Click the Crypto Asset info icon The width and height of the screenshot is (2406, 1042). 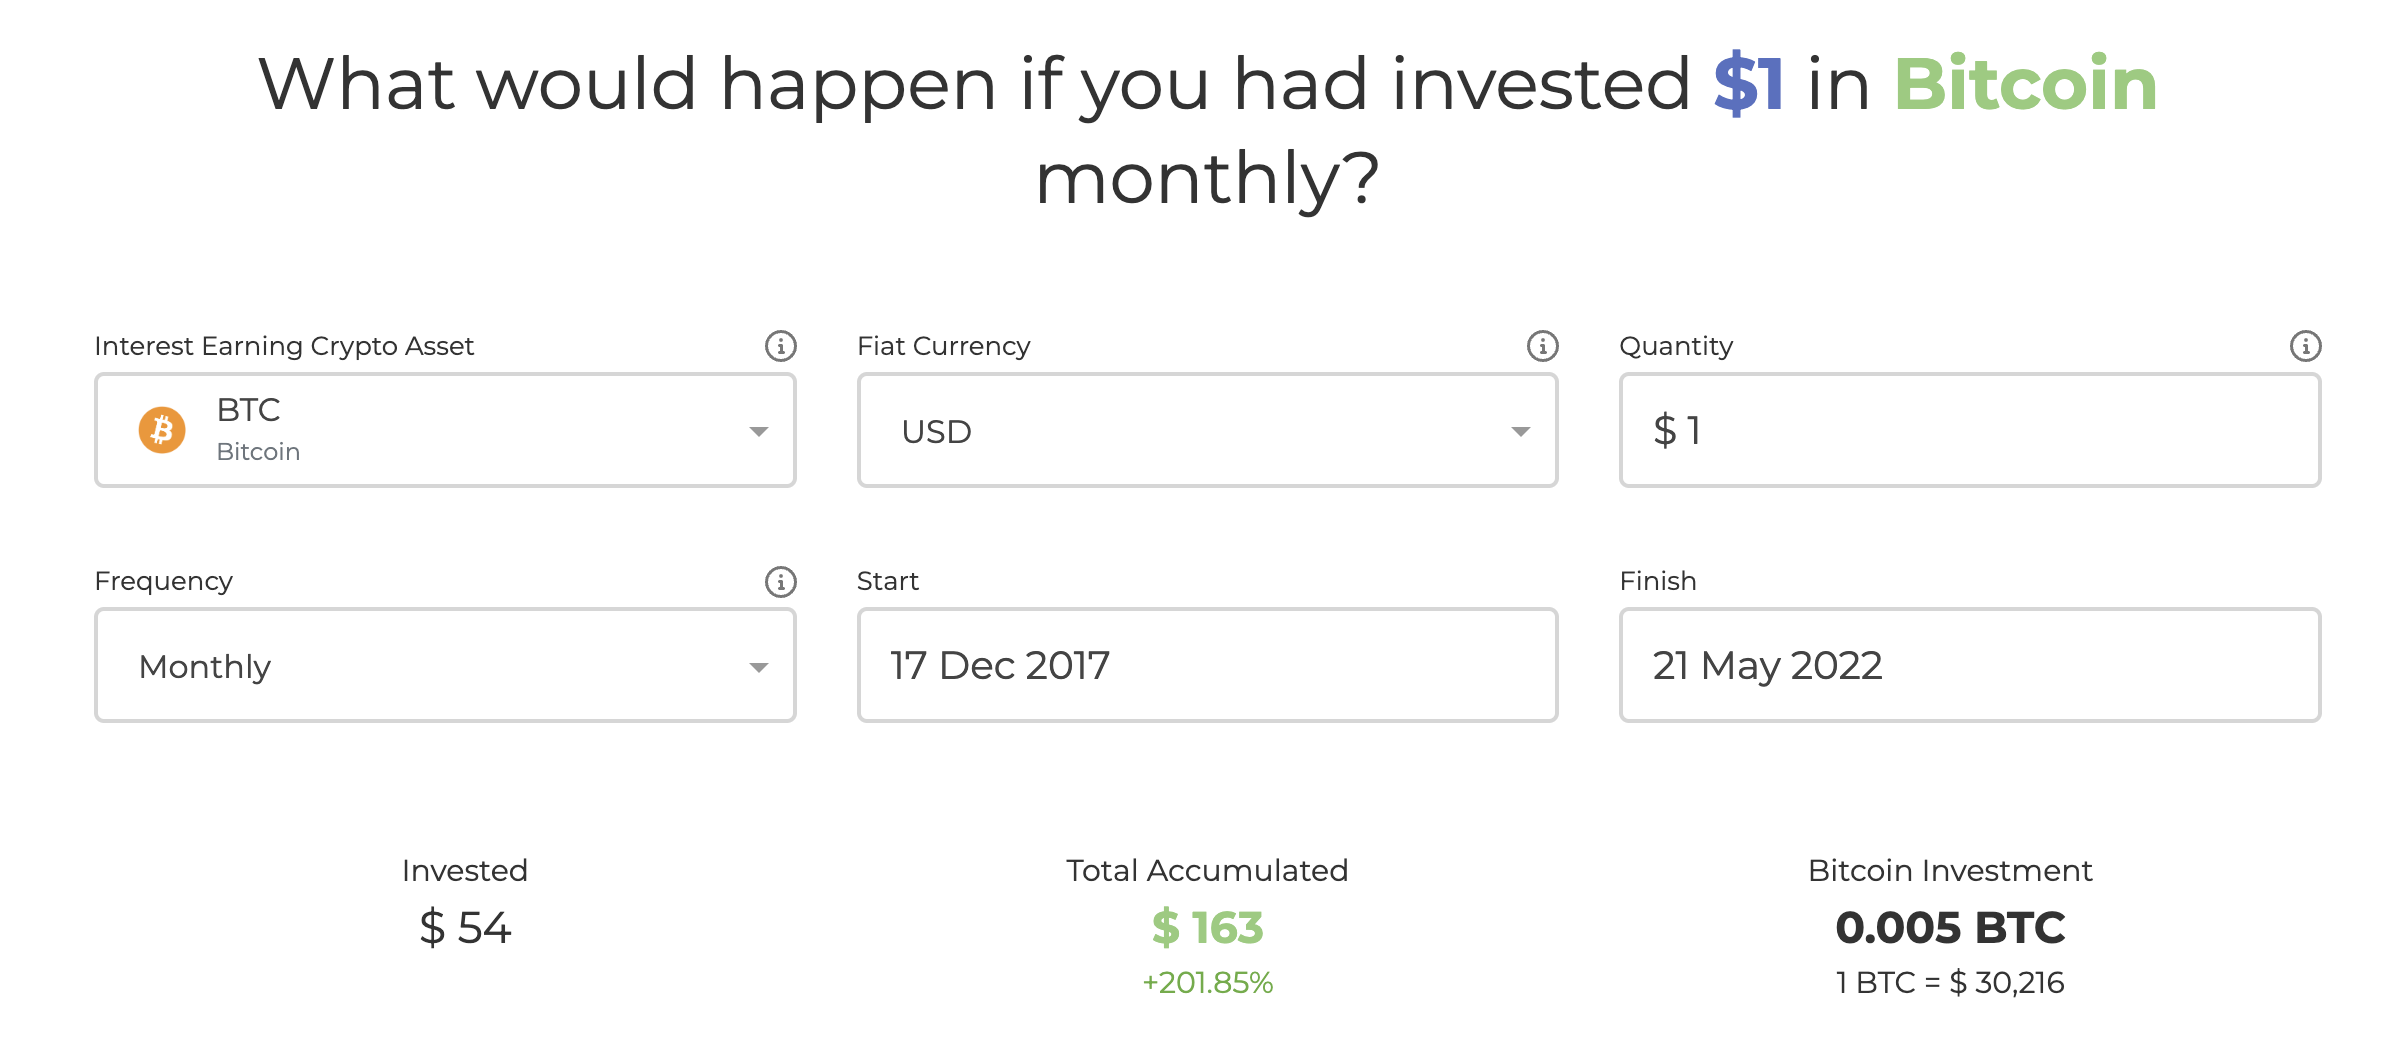point(780,346)
